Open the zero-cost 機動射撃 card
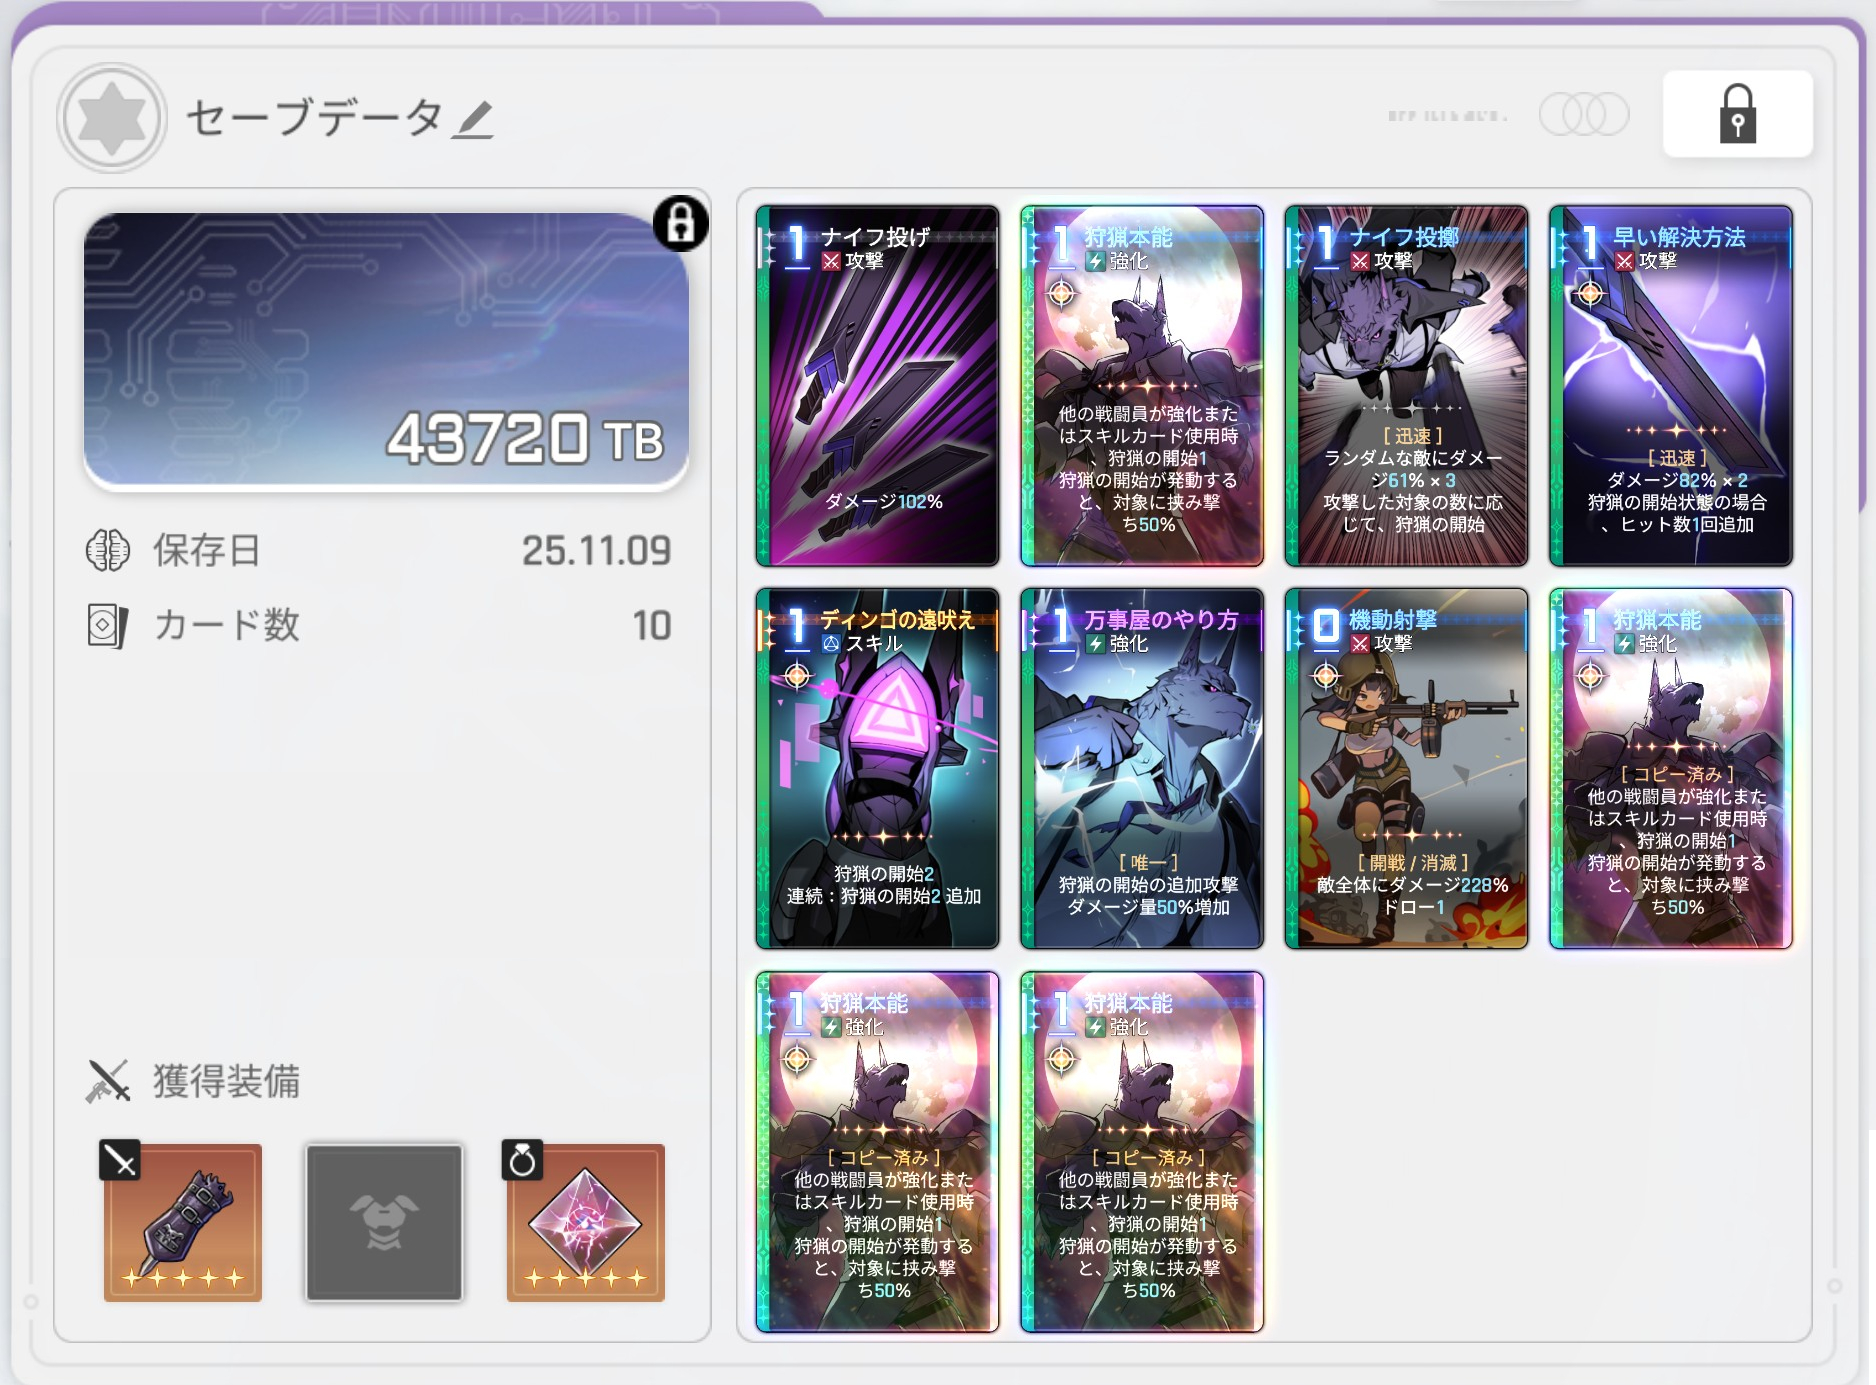This screenshot has width=1876, height=1385. tap(1406, 768)
